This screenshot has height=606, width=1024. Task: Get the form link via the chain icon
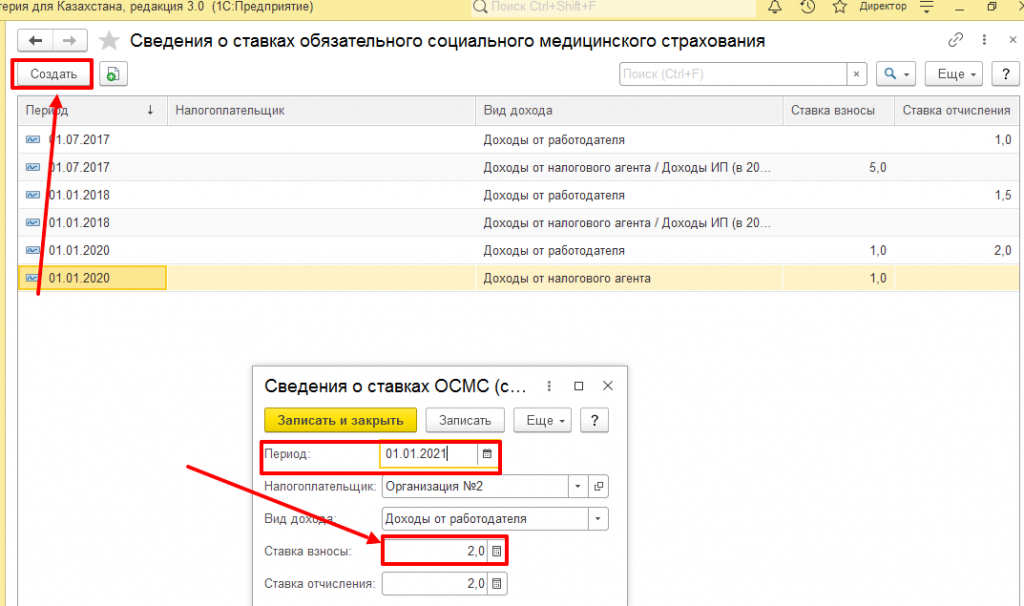tap(955, 41)
